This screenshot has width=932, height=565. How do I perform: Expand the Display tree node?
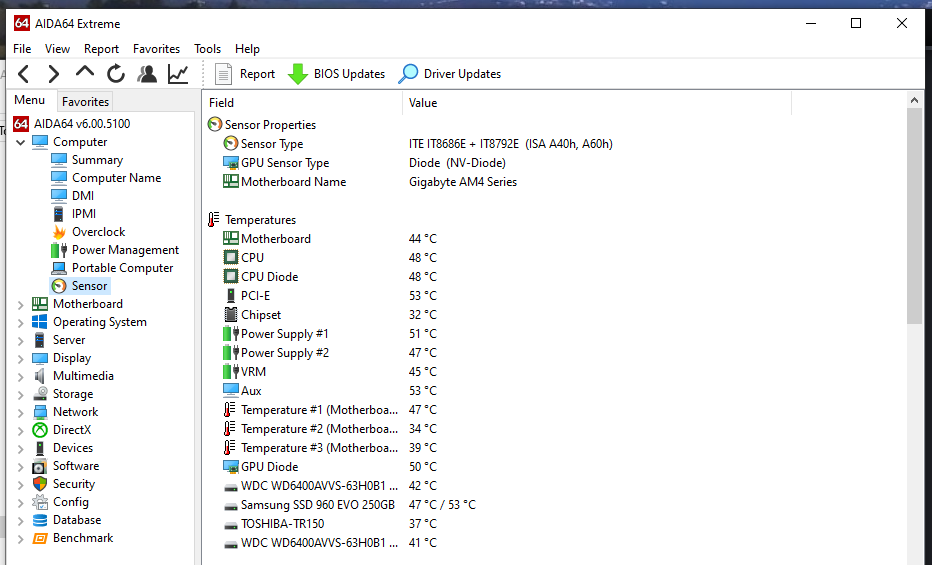coord(21,359)
